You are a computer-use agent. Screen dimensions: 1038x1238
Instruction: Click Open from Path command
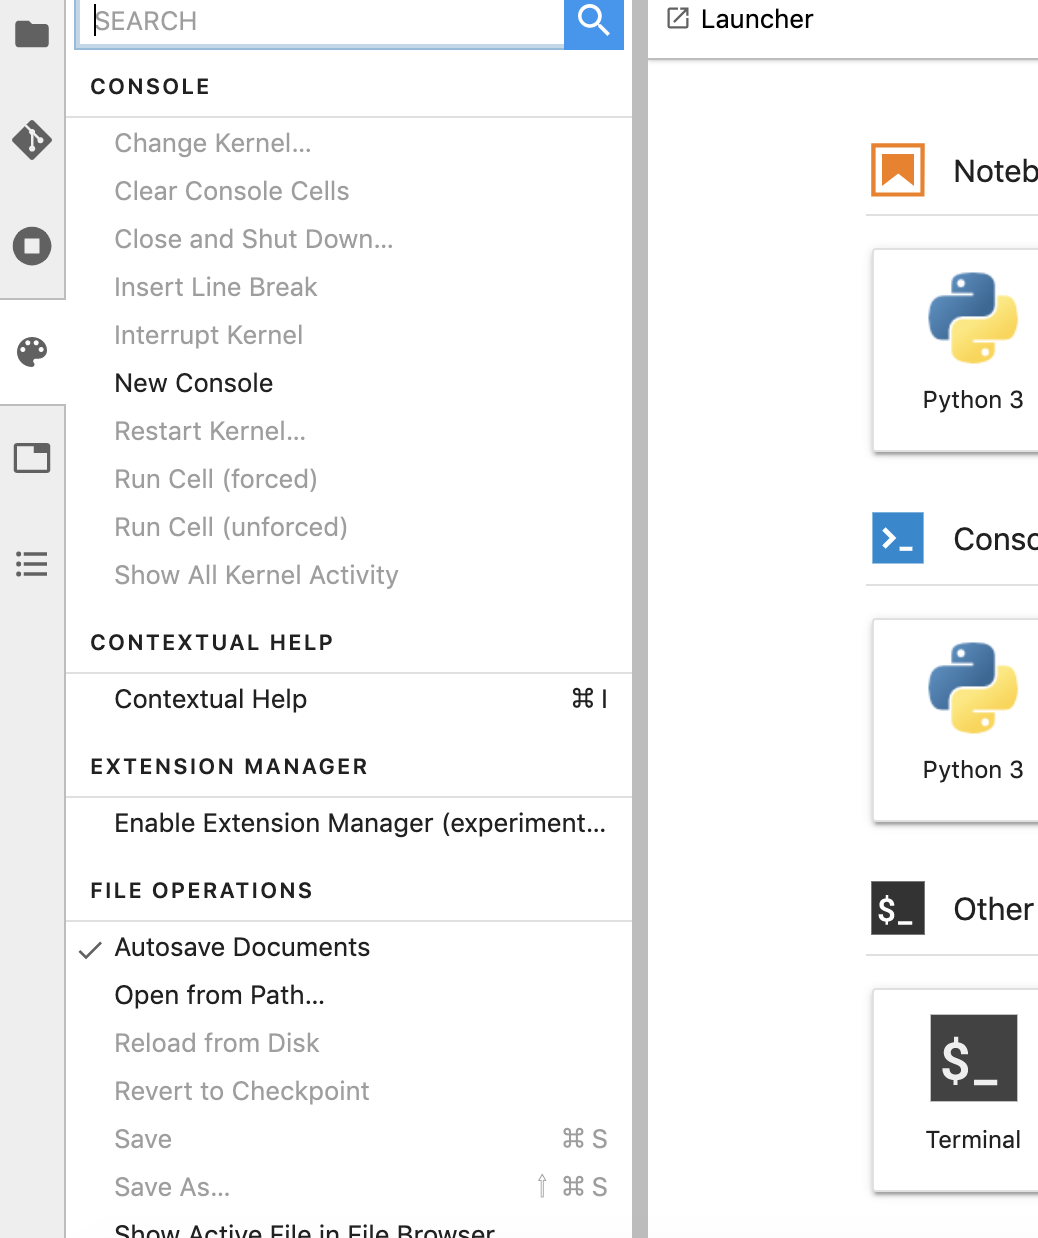click(220, 995)
